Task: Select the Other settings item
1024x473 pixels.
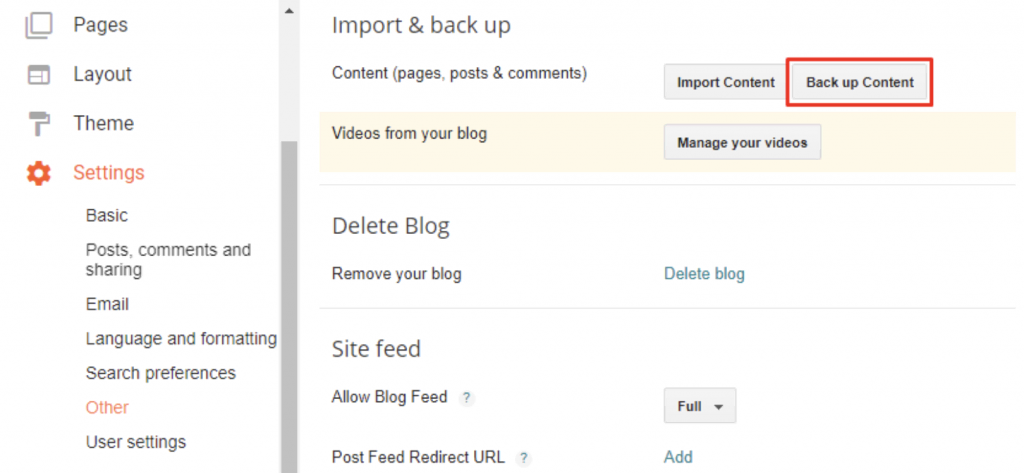Action: [x=107, y=407]
